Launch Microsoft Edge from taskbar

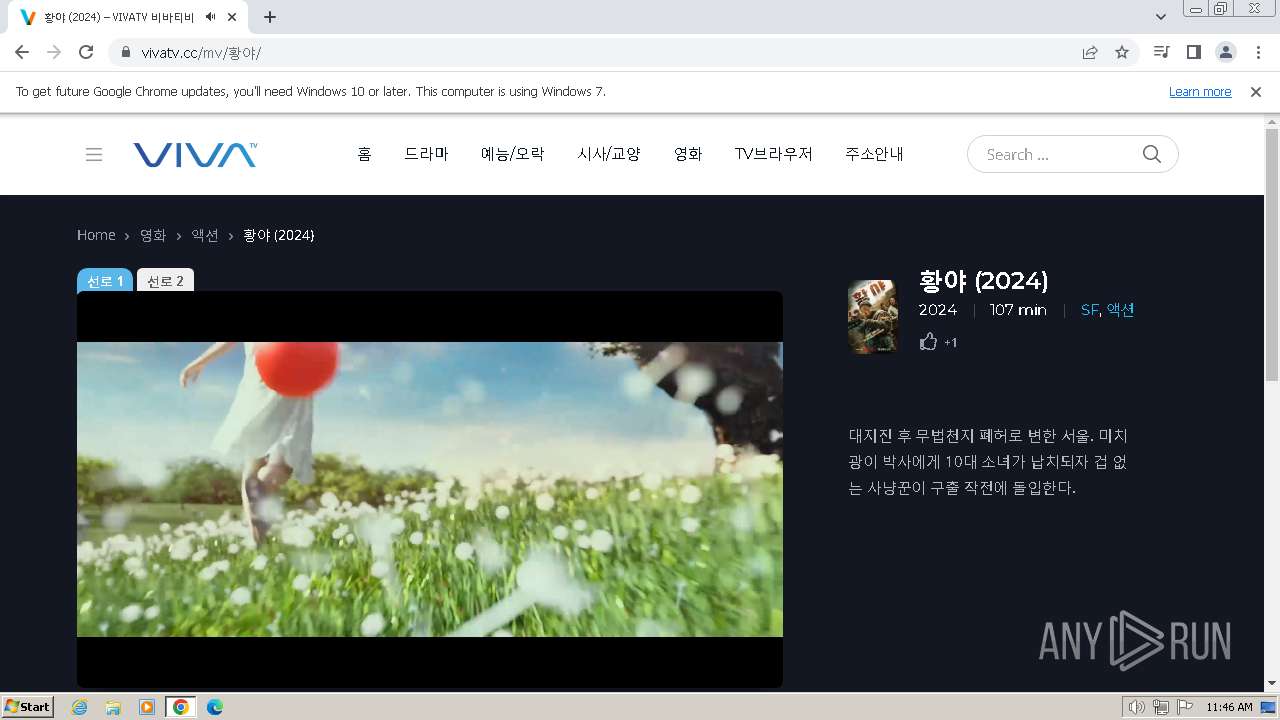click(215, 707)
